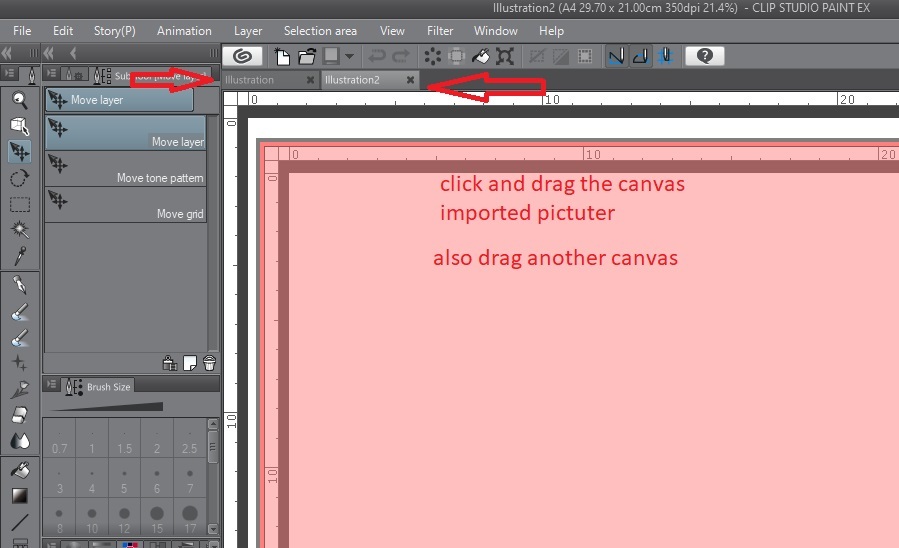
Task: Select the Rectangle marquee selection tool
Action: coord(19,204)
